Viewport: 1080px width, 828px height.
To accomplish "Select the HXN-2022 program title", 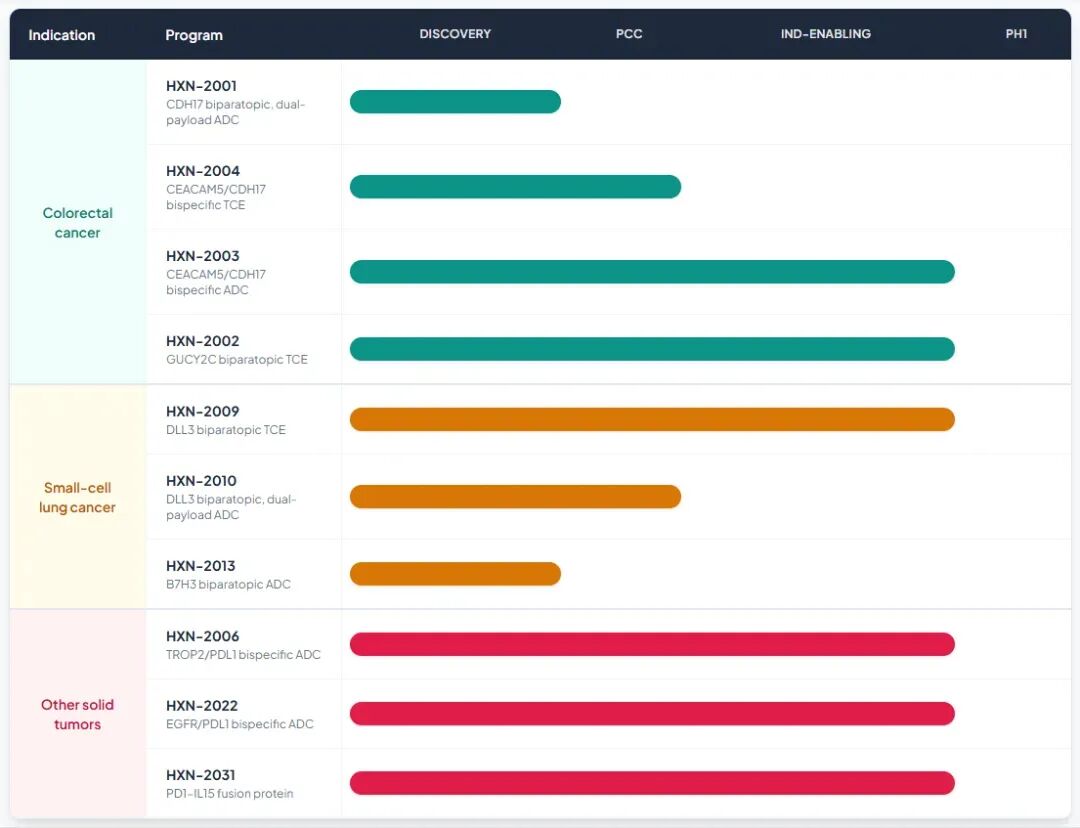I will click(202, 706).
